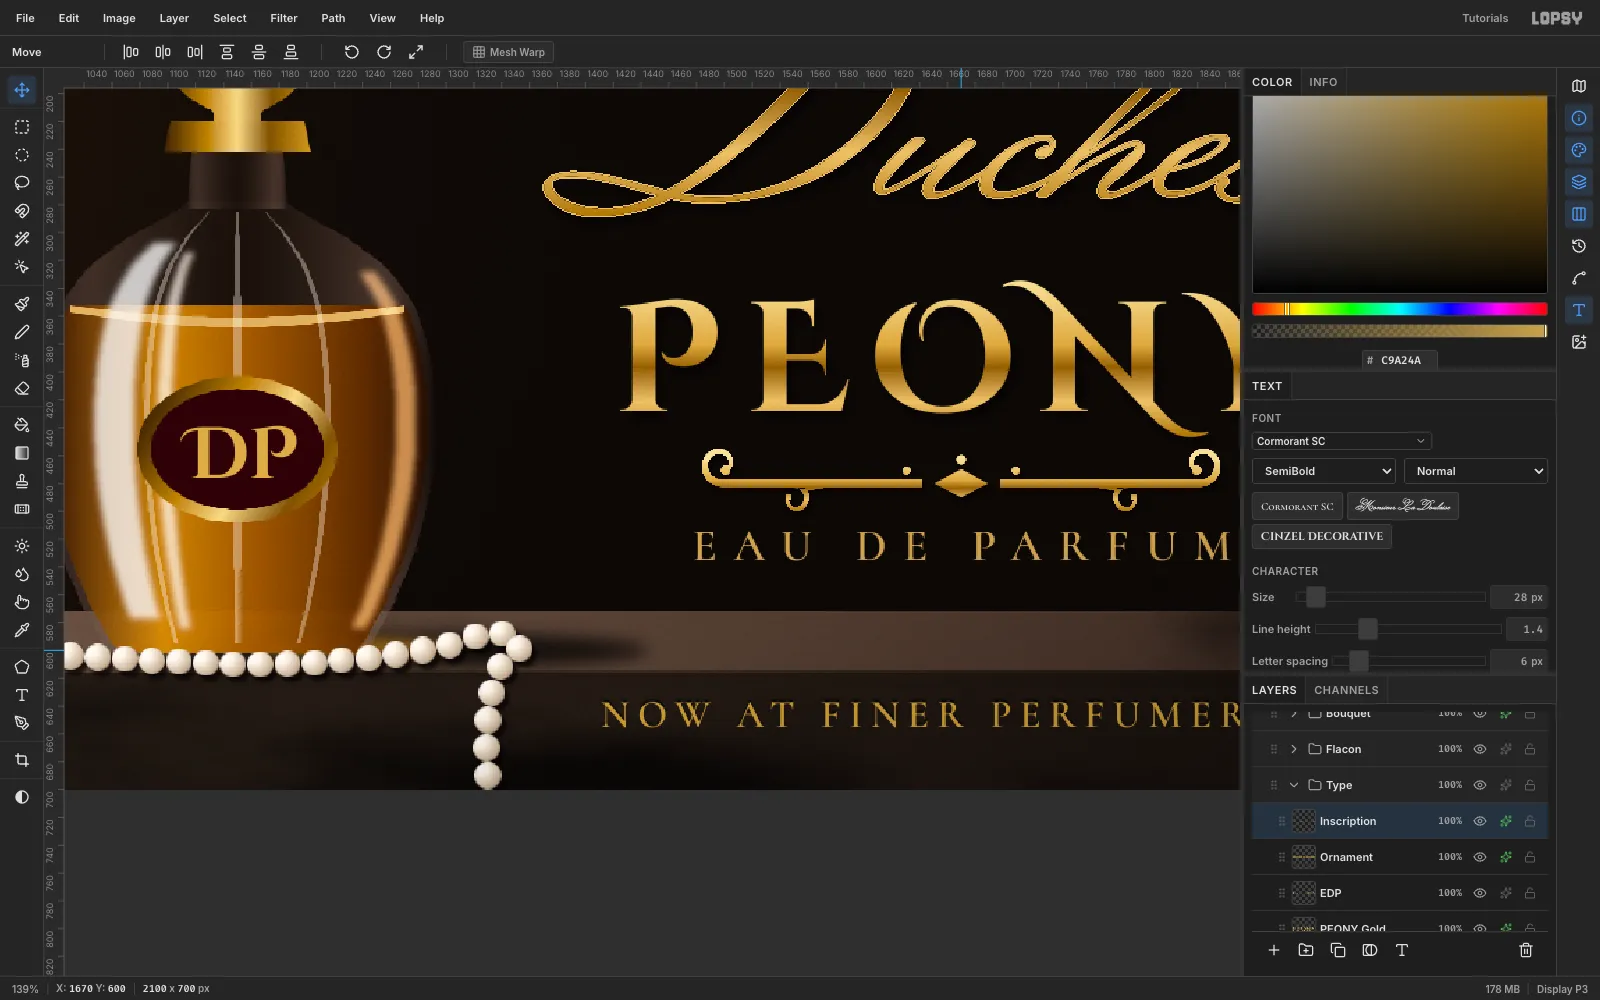Open the History panel icon
The width and height of the screenshot is (1600, 1000).
(1579, 246)
